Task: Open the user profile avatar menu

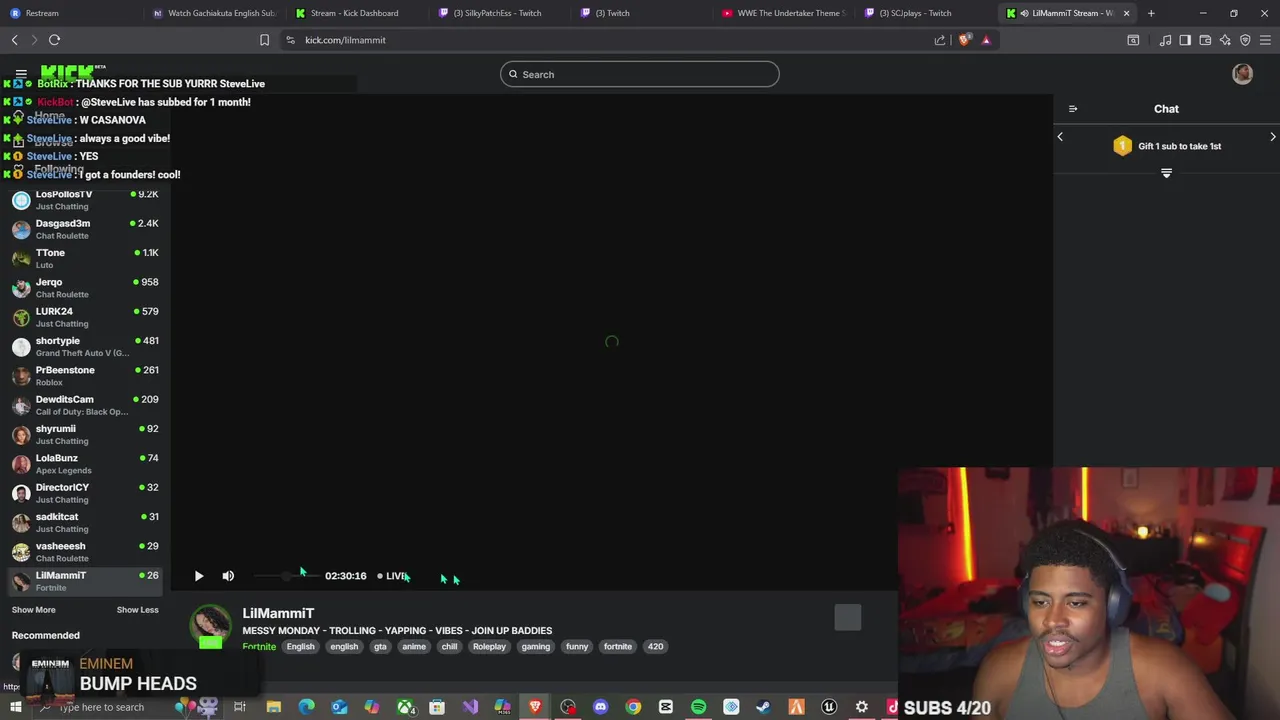Action: tap(1242, 74)
